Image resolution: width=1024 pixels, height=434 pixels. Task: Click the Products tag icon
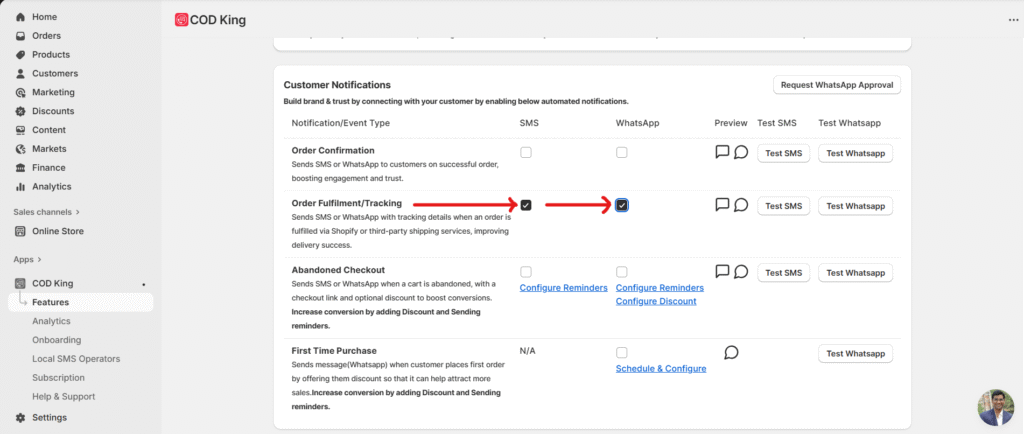coord(21,55)
